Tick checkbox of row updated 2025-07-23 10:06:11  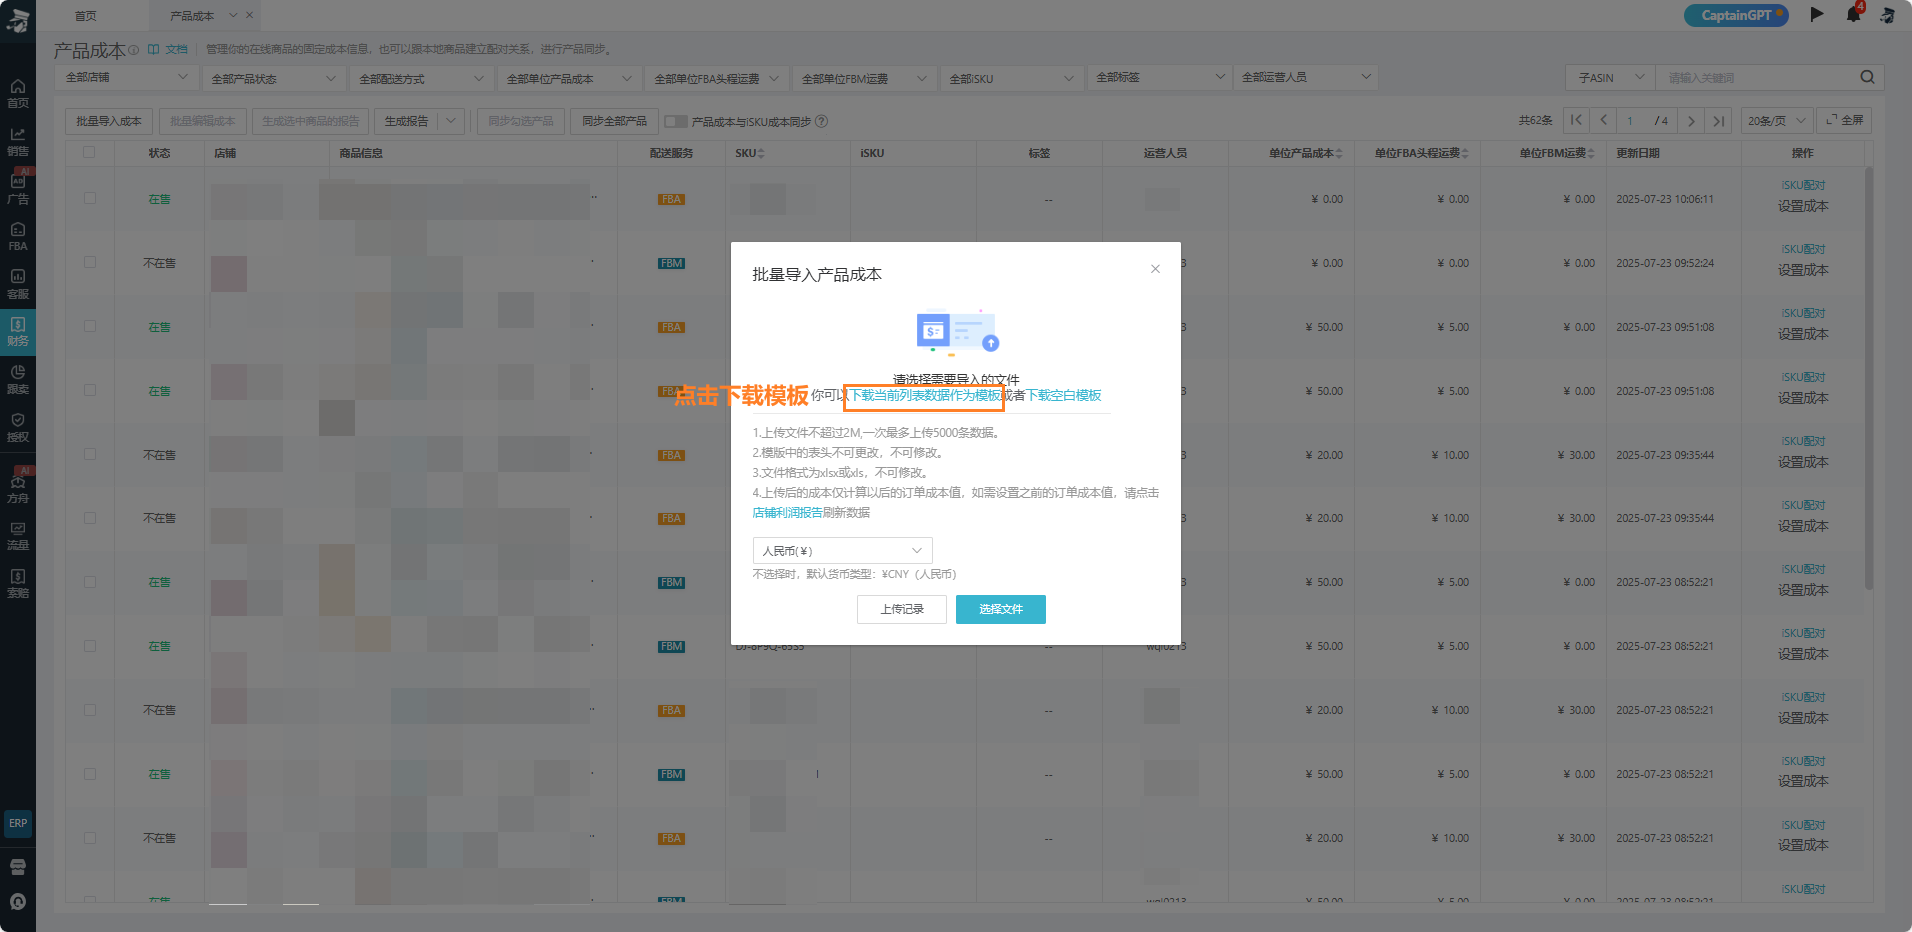pos(90,199)
